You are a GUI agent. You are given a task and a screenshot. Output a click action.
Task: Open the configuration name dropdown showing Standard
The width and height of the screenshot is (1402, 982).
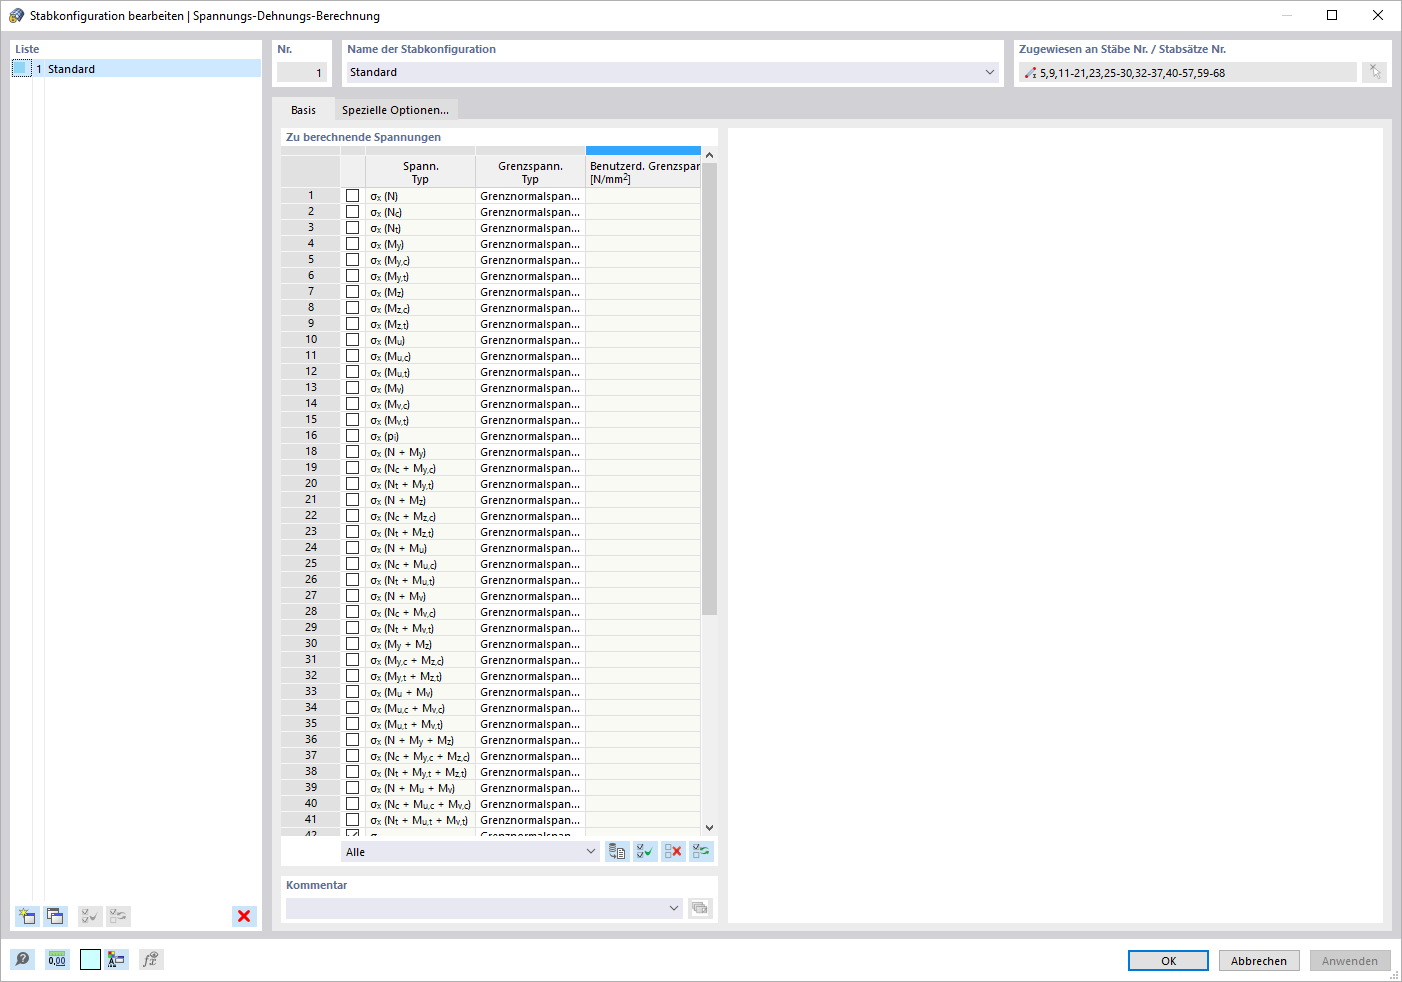(989, 72)
